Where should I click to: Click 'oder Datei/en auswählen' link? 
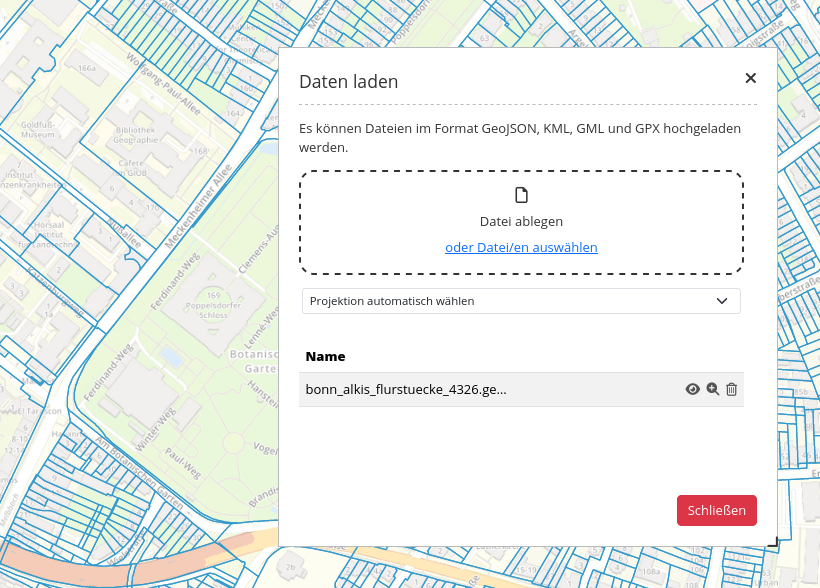pos(521,247)
